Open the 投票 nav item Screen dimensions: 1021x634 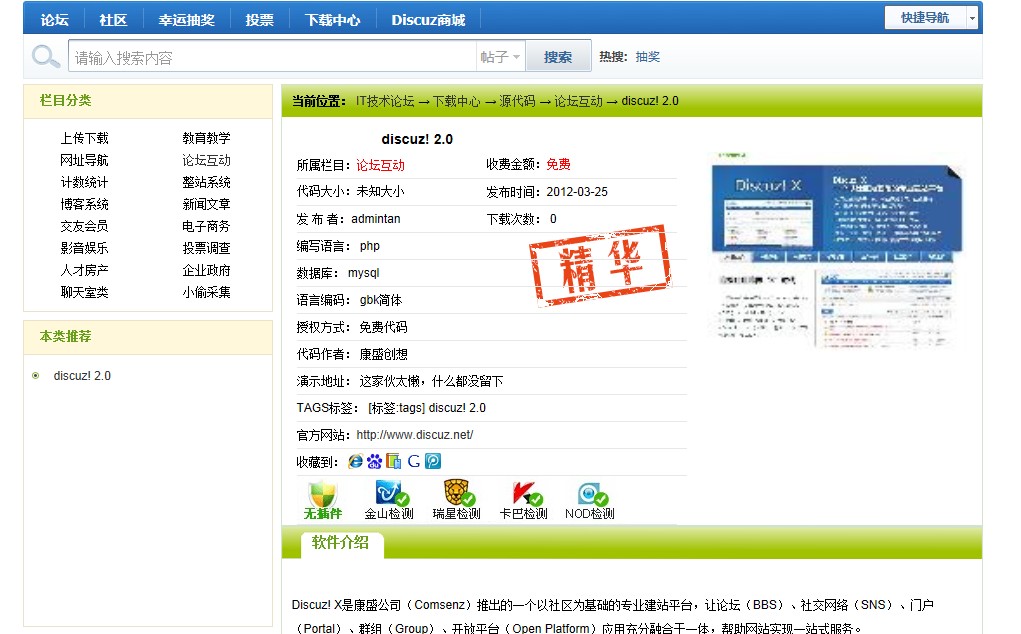[x=259, y=20]
